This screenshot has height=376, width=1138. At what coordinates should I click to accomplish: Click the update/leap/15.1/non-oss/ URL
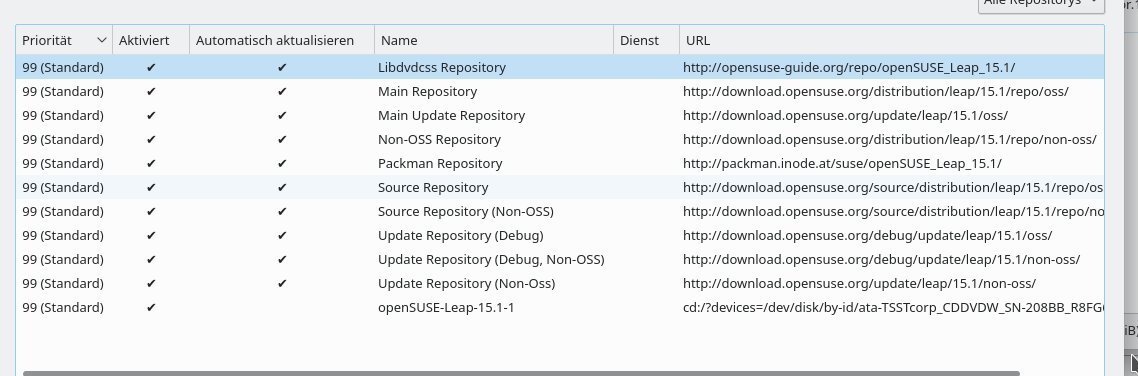pos(859,283)
